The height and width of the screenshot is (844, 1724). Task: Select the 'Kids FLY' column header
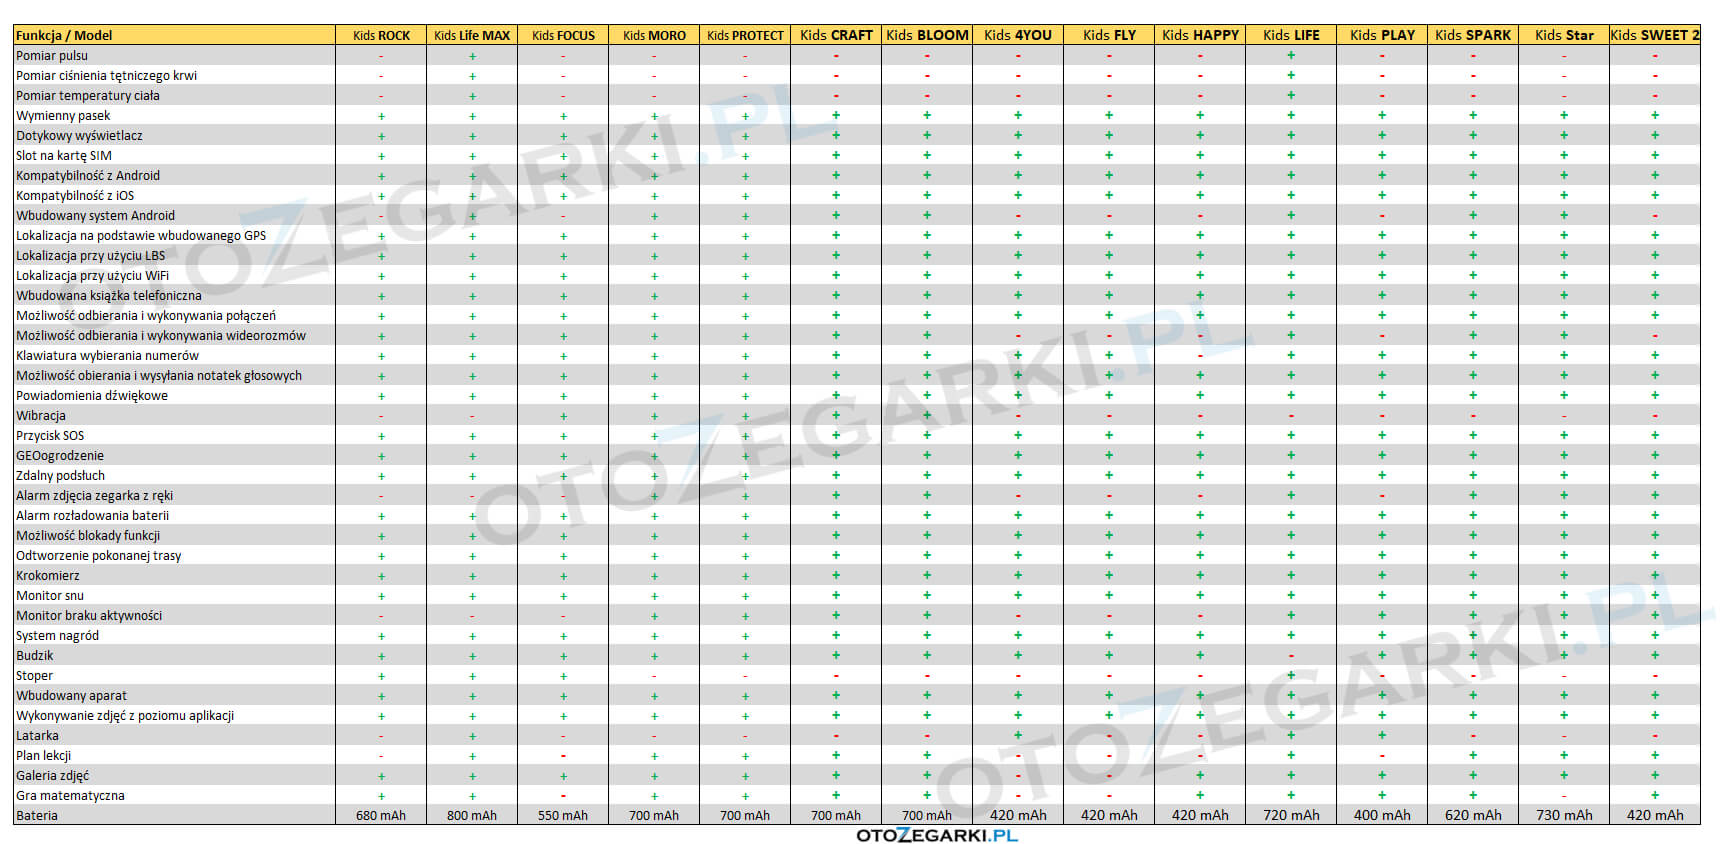pyautogui.click(x=1109, y=35)
